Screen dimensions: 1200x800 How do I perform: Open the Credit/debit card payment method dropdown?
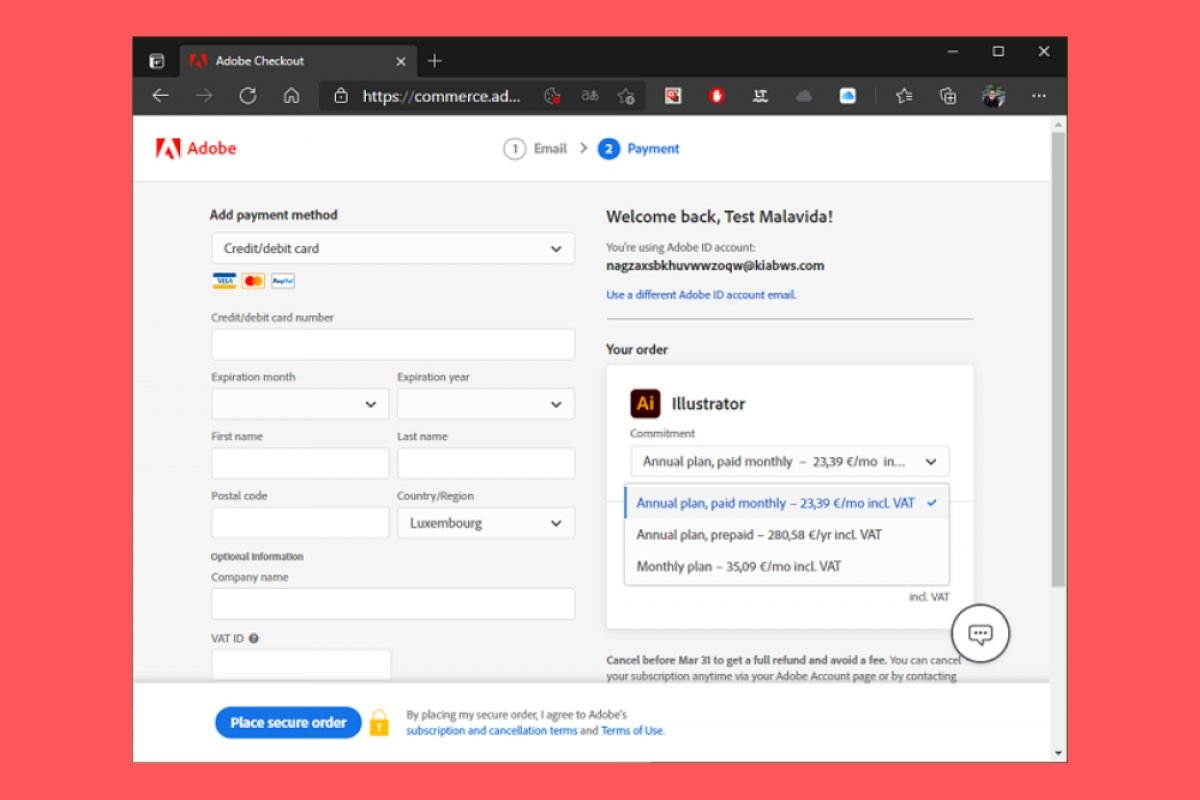(393, 248)
